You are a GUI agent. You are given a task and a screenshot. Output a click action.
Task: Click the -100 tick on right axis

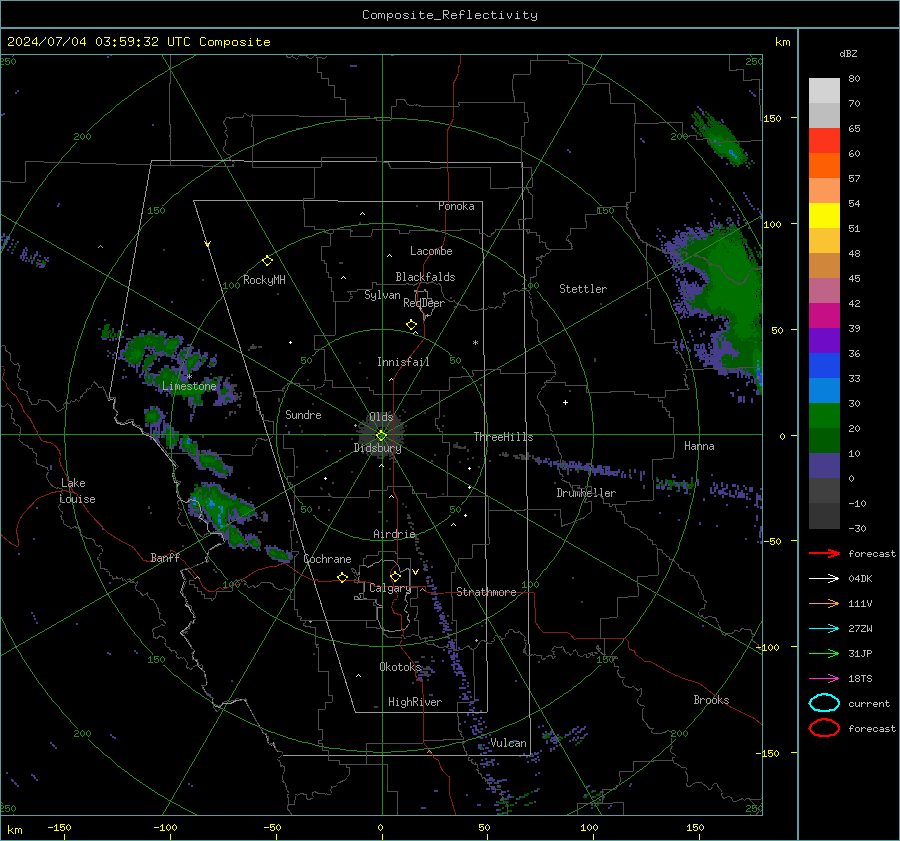pyautogui.click(x=767, y=647)
